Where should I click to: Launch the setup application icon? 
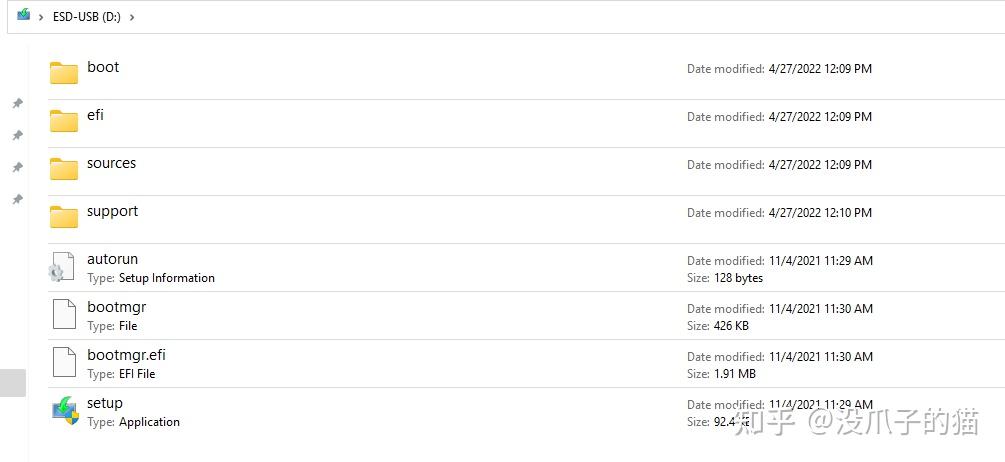click(65, 410)
